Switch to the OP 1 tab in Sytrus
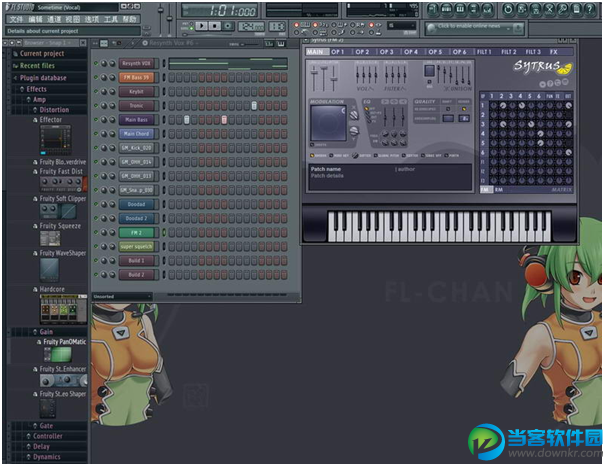This screenshot has height=467, width=604. [x=337, y=52]
